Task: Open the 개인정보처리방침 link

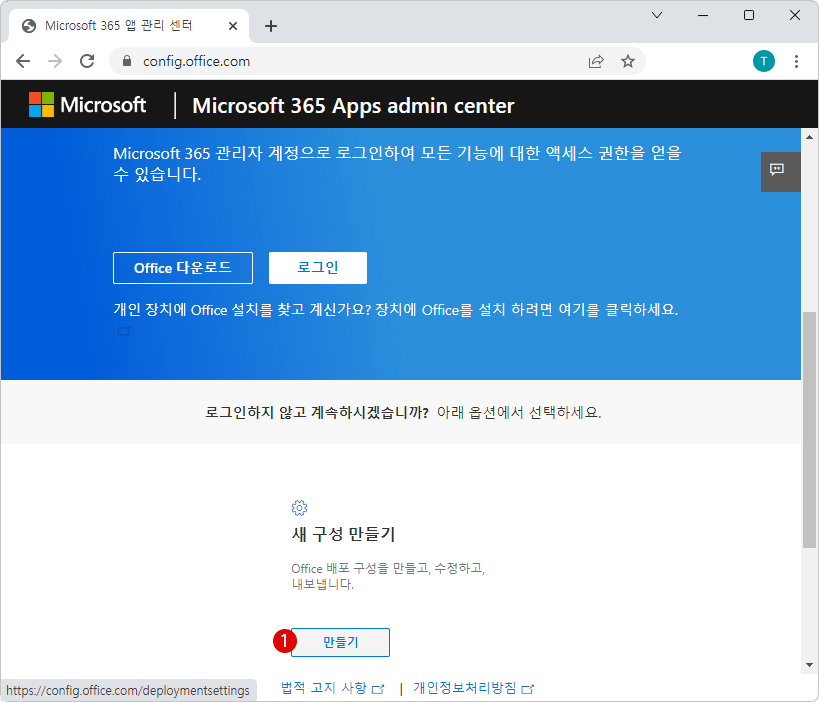Action: click(473, 688)
